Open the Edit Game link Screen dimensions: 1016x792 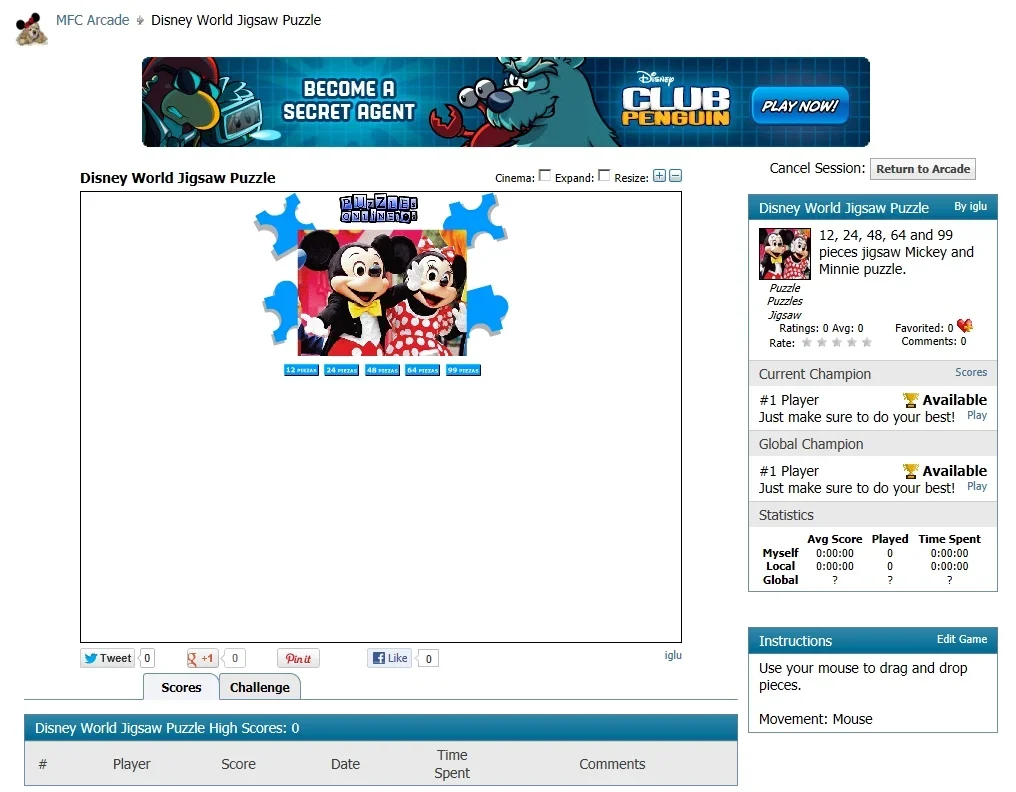click(x=962, y=639)
